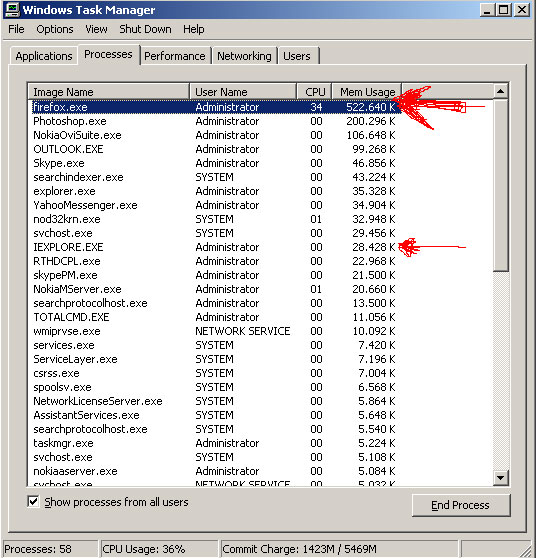Open the Users tab

(x=297, y=56)
